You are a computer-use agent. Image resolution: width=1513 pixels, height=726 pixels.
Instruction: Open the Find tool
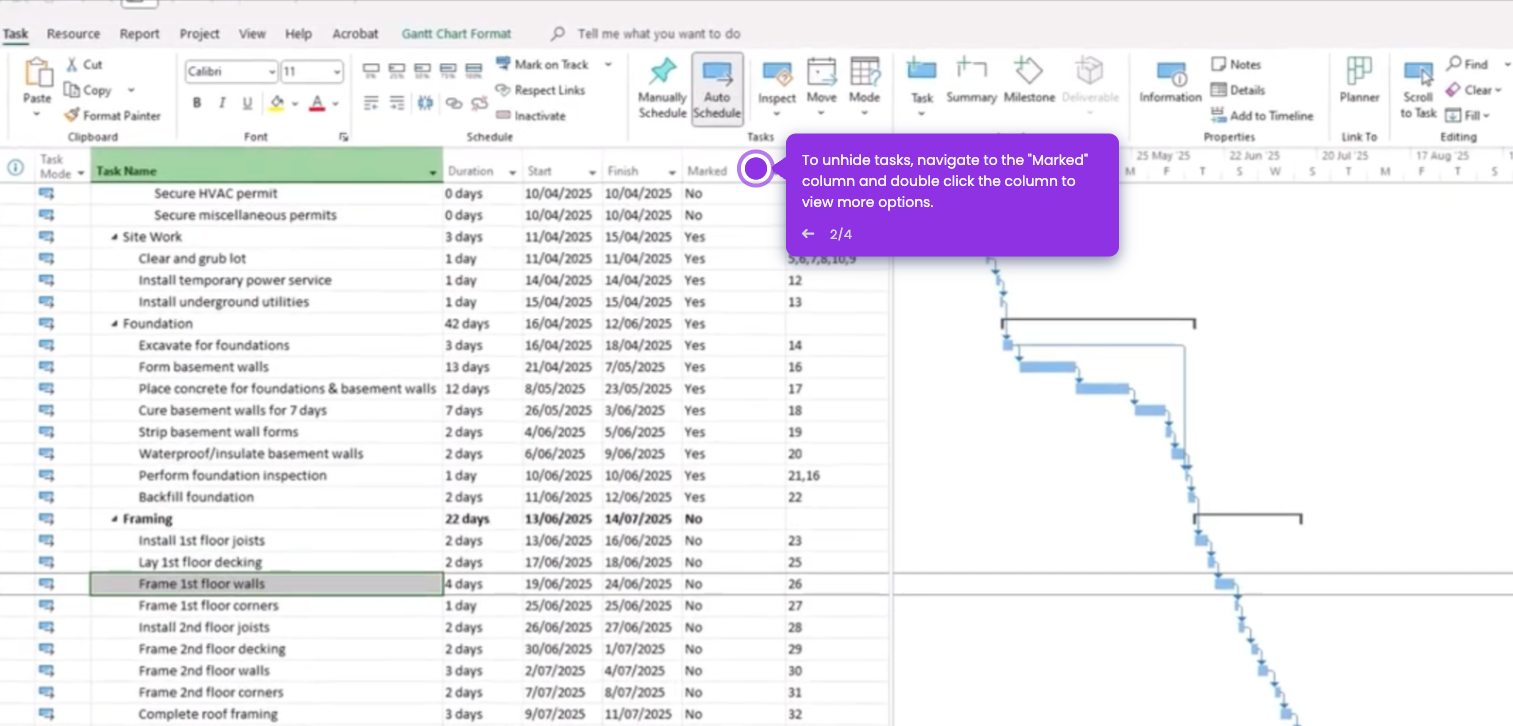click(1467, 64)
